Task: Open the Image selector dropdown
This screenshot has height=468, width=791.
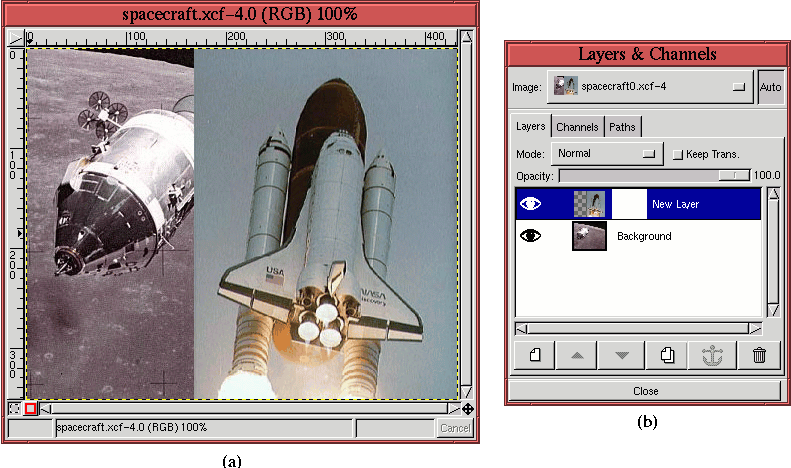Action: 650,87
